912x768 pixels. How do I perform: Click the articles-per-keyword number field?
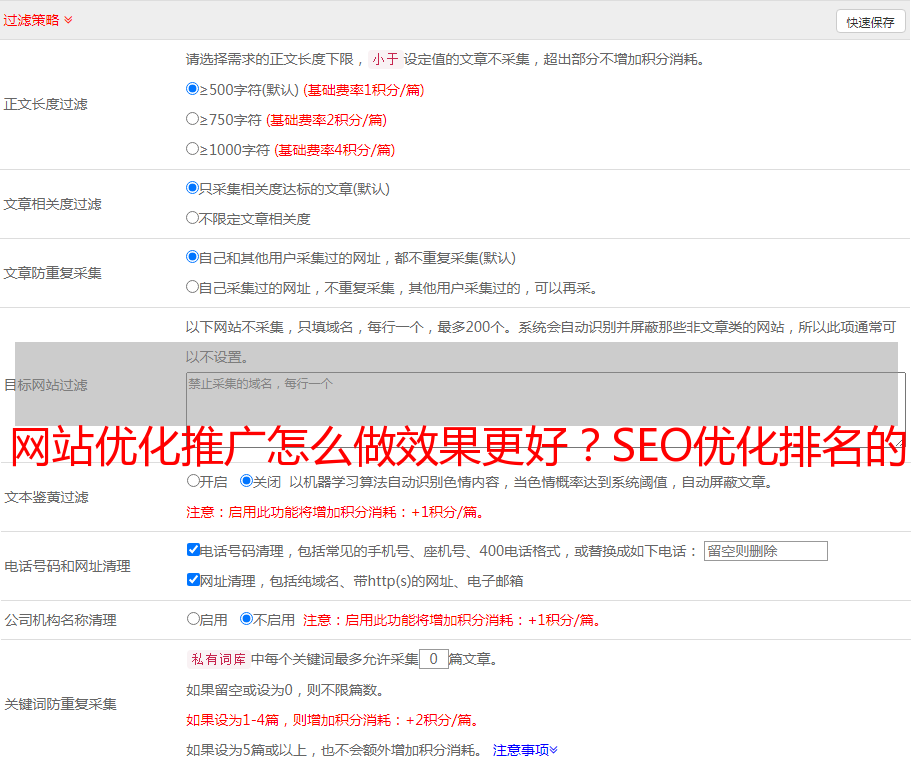[433, 659]
